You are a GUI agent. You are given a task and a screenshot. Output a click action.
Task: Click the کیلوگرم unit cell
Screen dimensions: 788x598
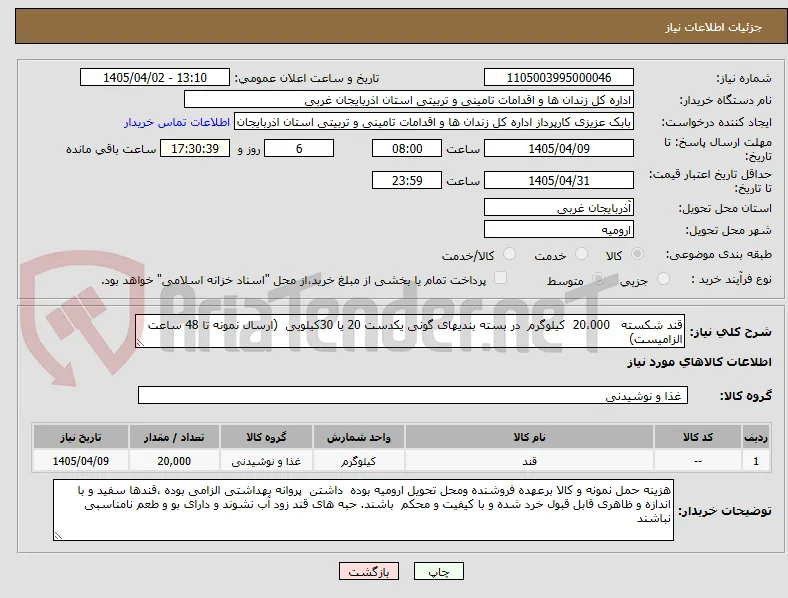tap(359, 461)
